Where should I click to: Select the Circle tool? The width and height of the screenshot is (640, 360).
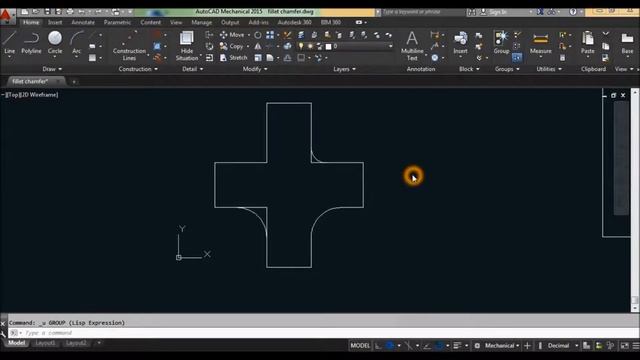pos(55,42)
